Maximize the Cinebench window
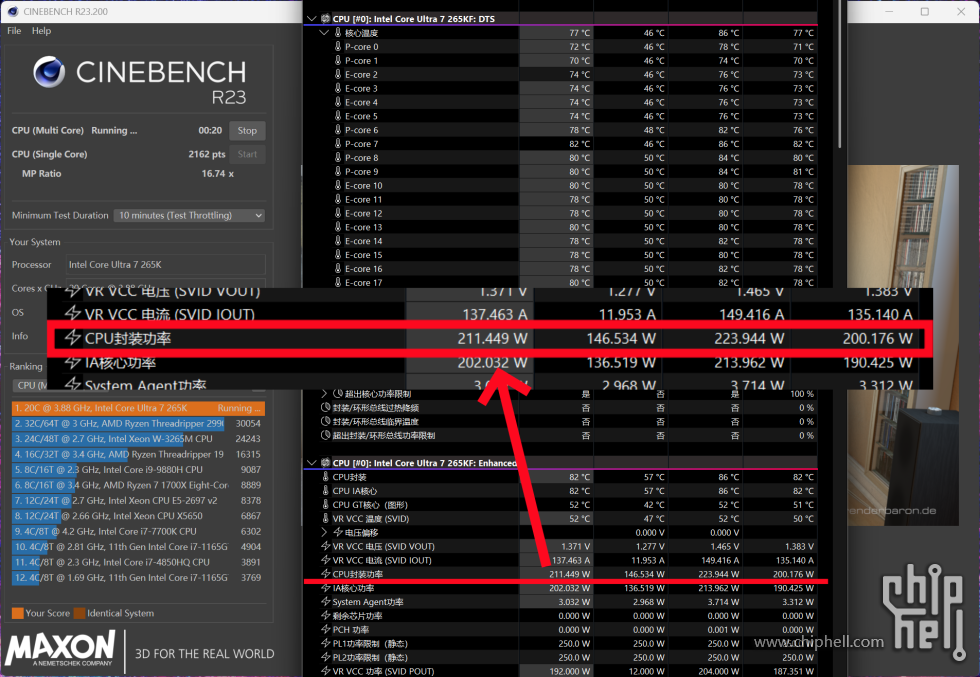980x677 pixels. (925, 11)
